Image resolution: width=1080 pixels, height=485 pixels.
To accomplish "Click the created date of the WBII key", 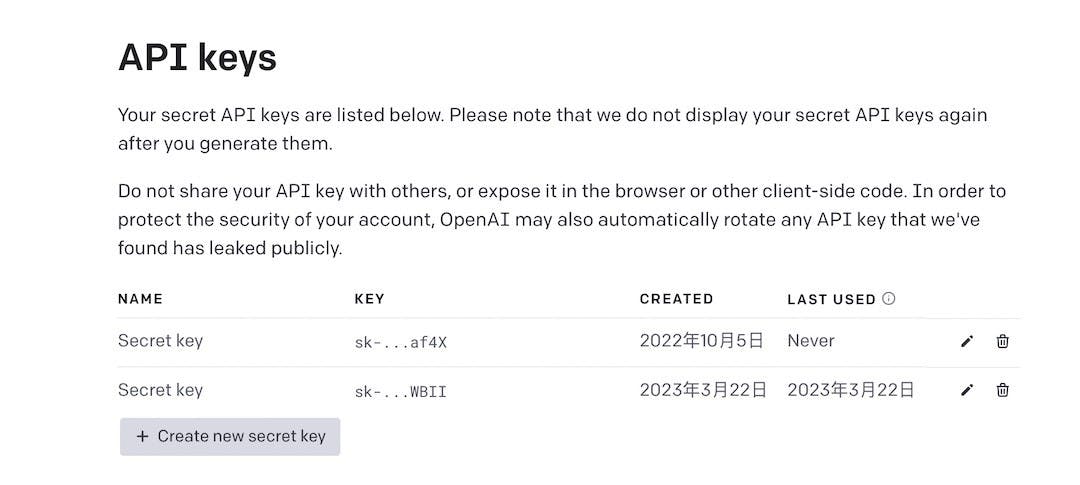I will point(703,389).
